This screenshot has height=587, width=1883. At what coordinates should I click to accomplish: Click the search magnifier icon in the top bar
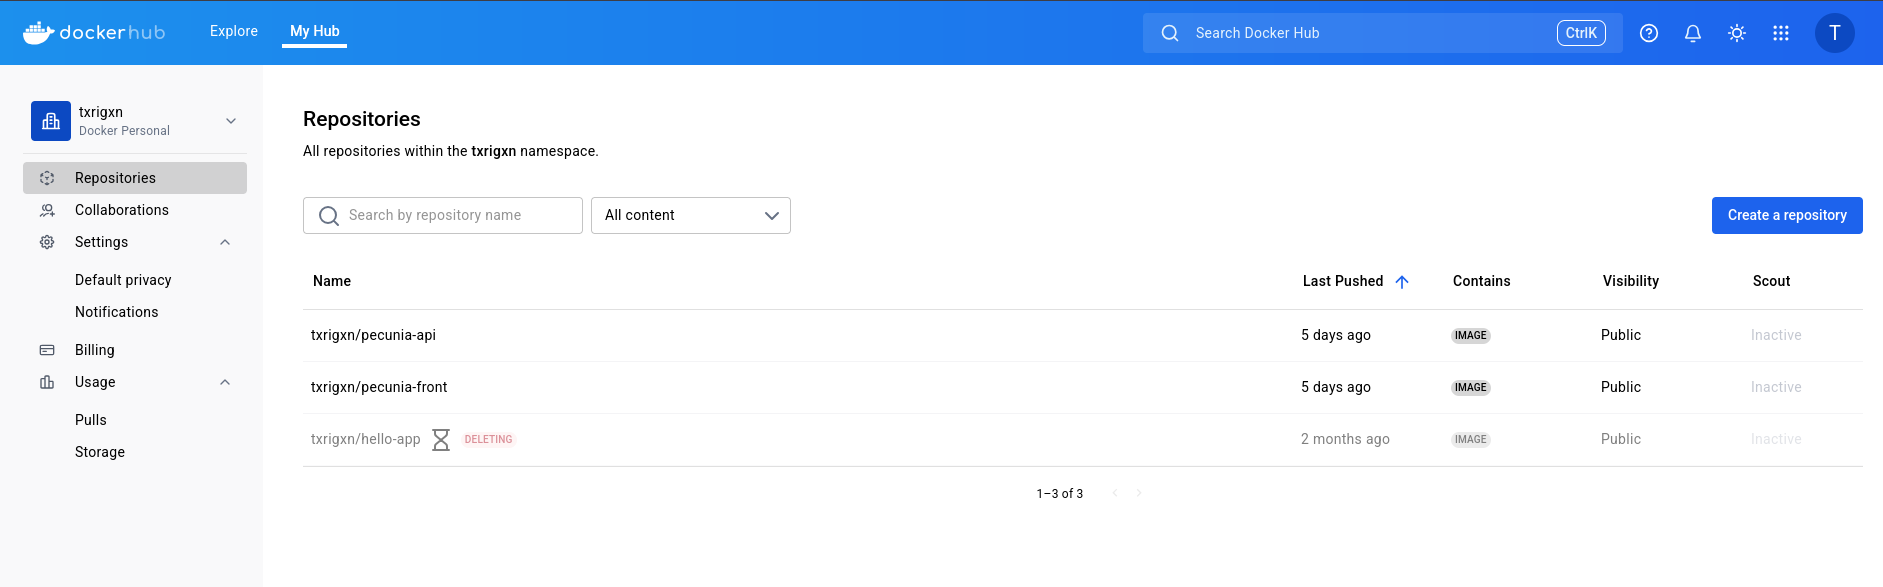pos(1170,33)
